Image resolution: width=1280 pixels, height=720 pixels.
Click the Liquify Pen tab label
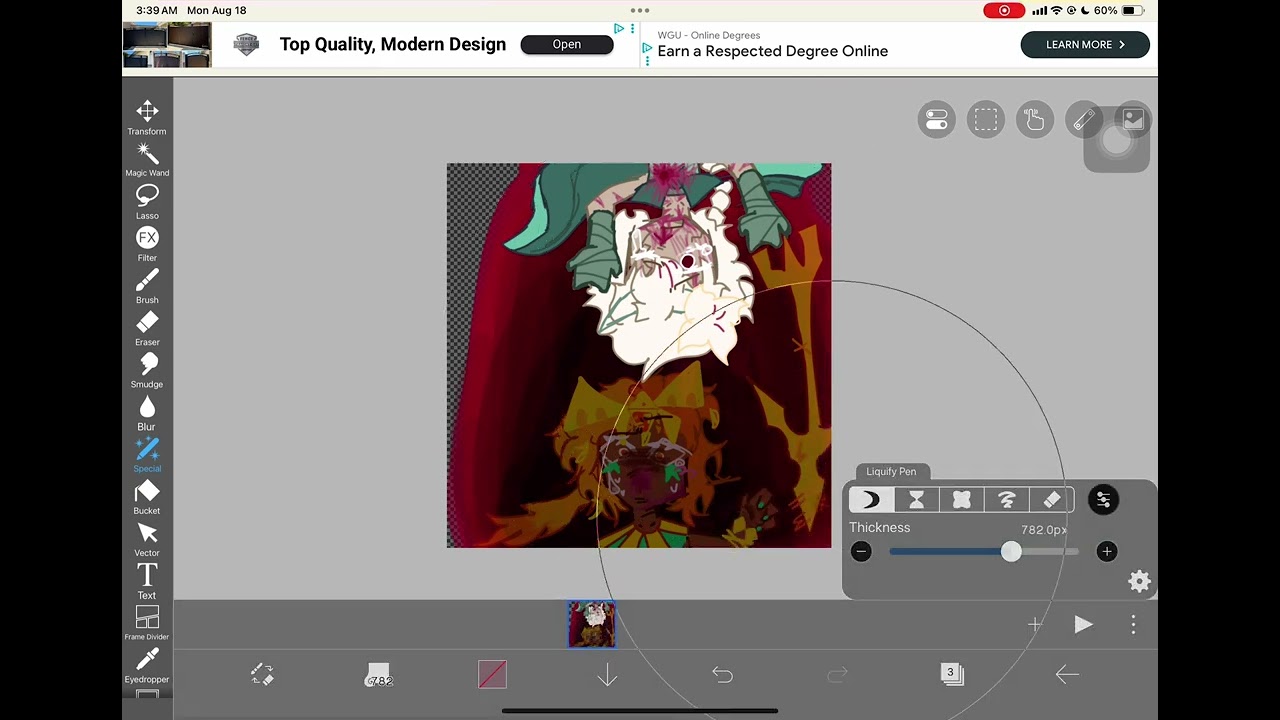891,472
